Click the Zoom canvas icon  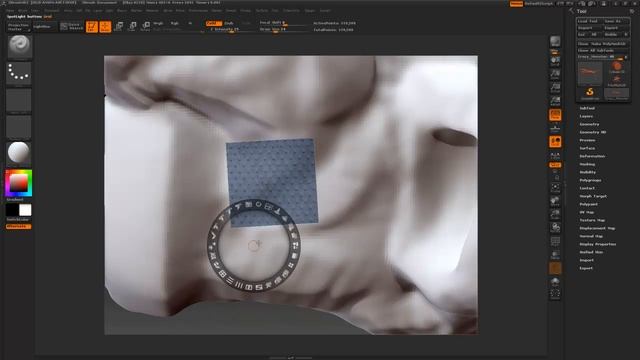tap(555, 74)
